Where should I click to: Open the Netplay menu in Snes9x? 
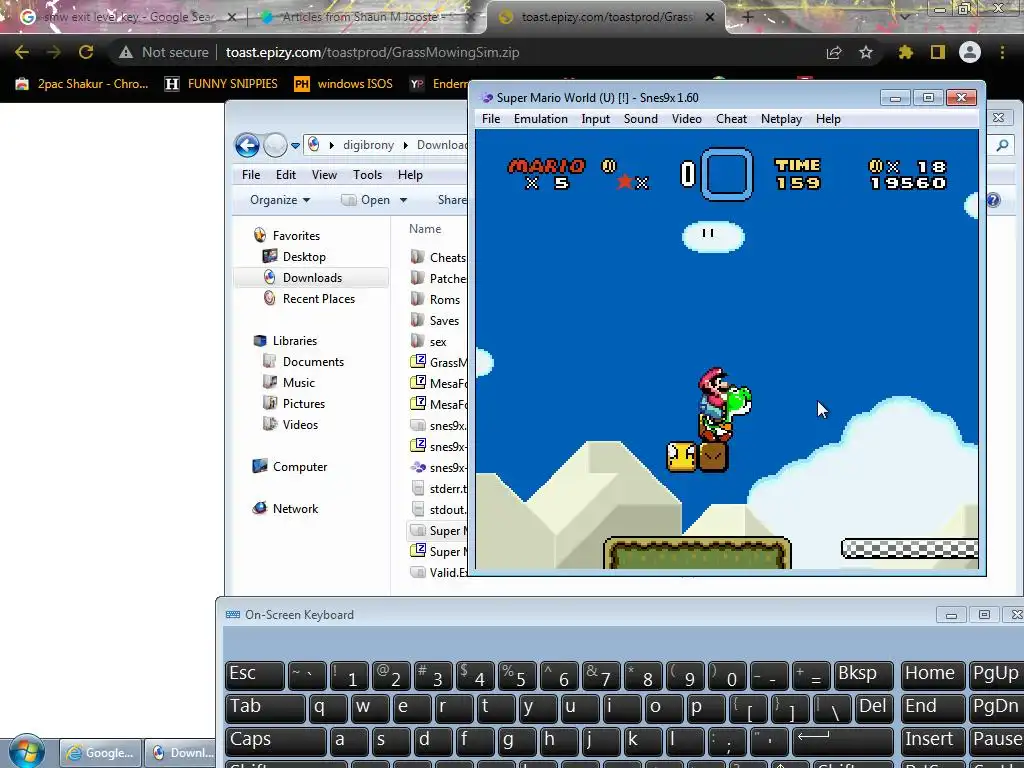[781, 119]
